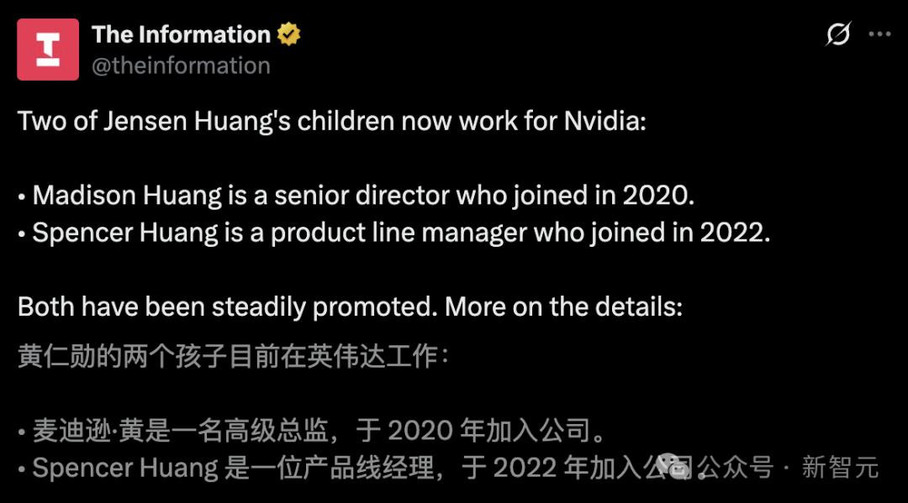
Task: Click the gold verified badge
Action: tap(288, 34)
